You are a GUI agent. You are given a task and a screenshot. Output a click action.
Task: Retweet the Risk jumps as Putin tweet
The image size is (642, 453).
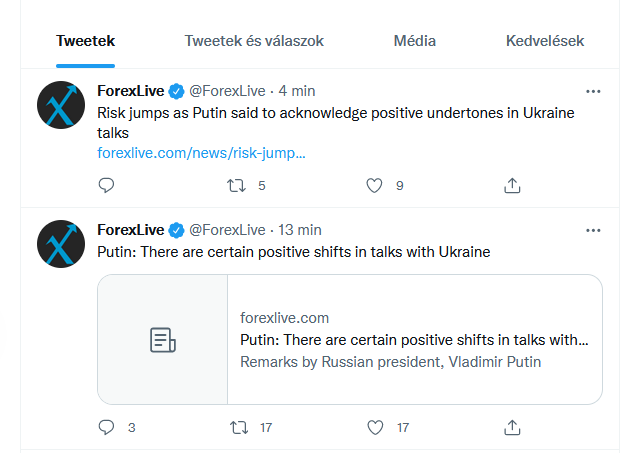237,186
